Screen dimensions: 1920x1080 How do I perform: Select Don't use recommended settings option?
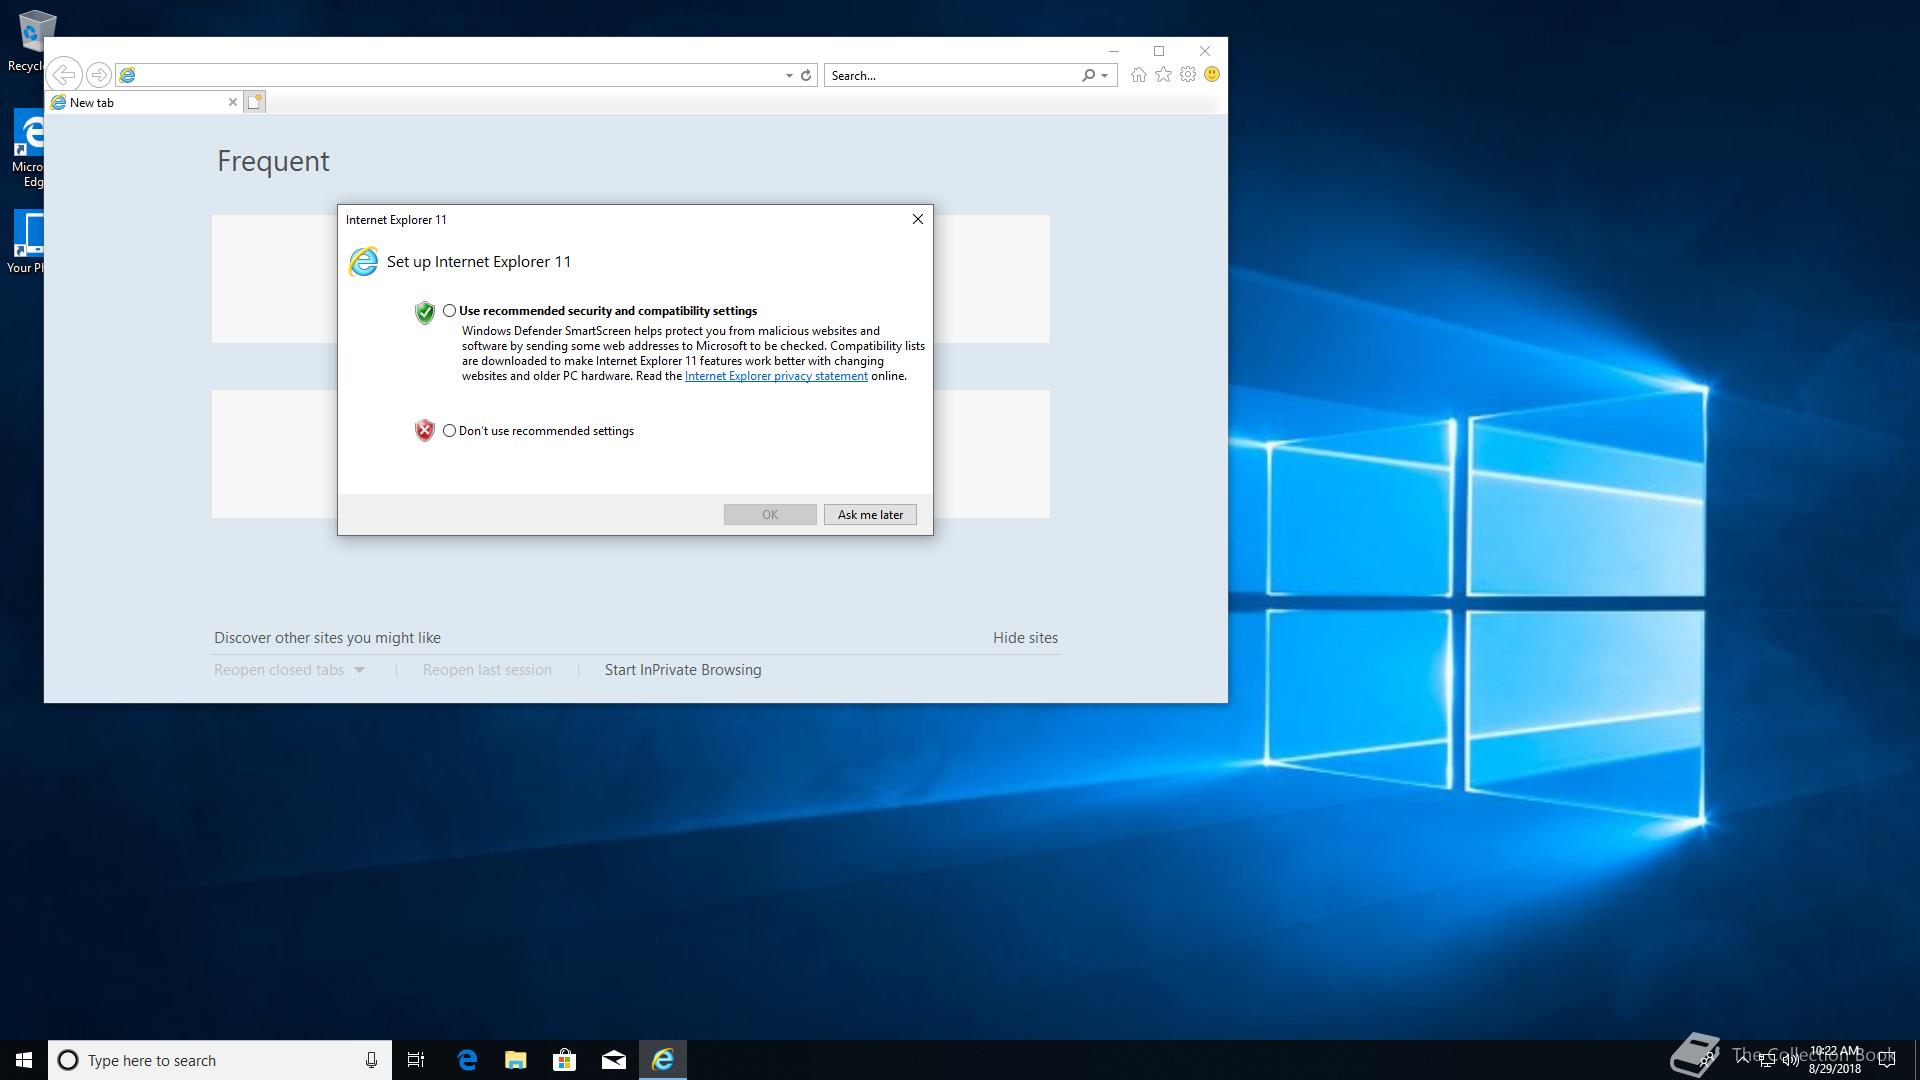pyautogui.click(x=449, y=431)
